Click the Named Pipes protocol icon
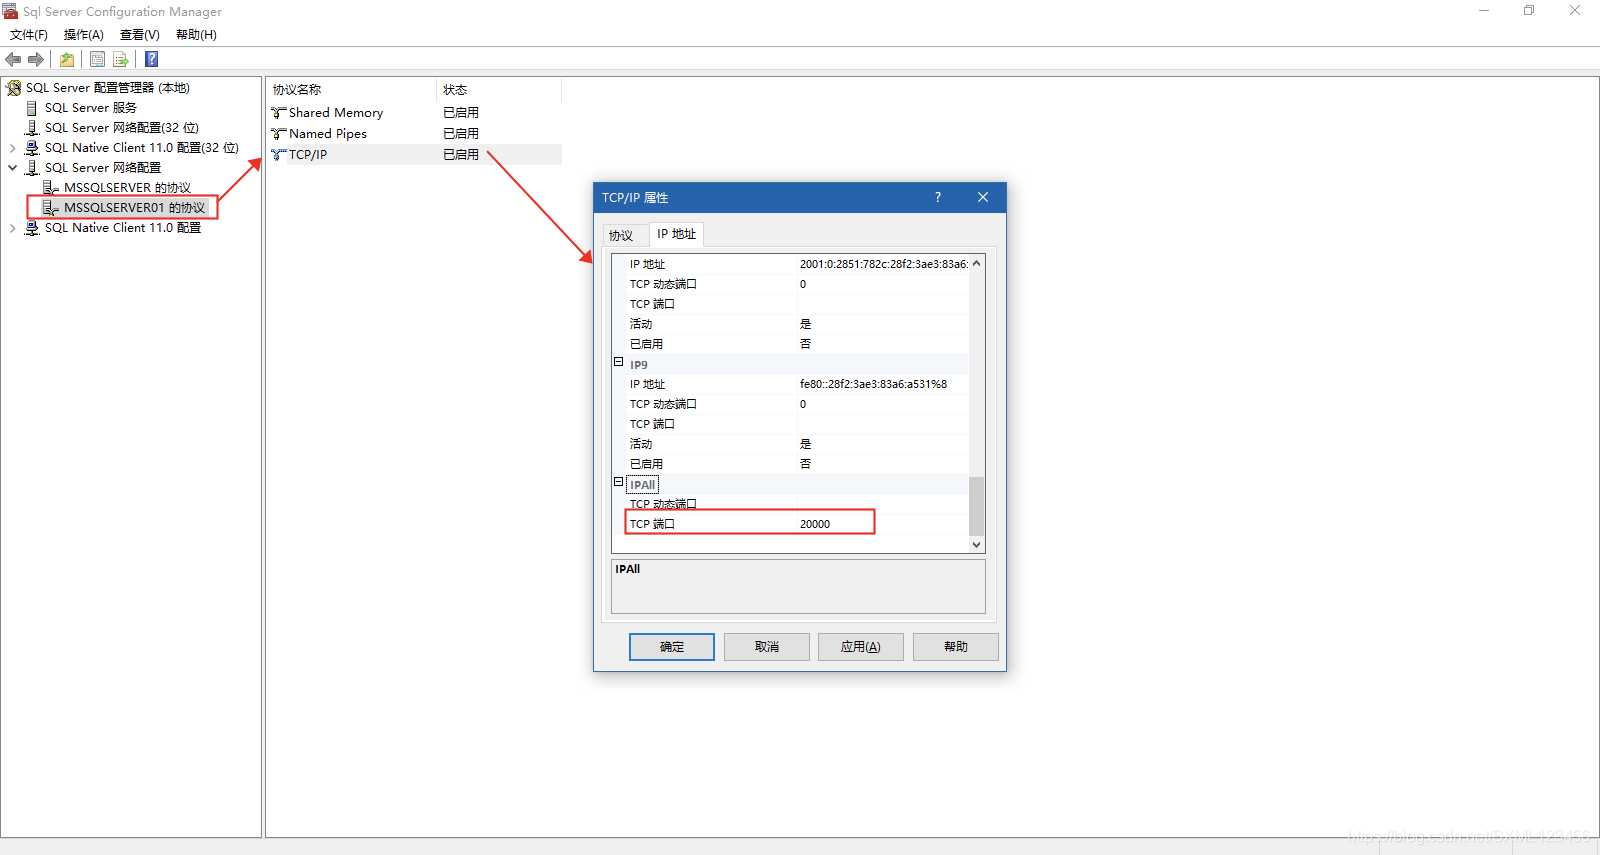This screenshot has height=855, width=1600. tap(279, 134)
